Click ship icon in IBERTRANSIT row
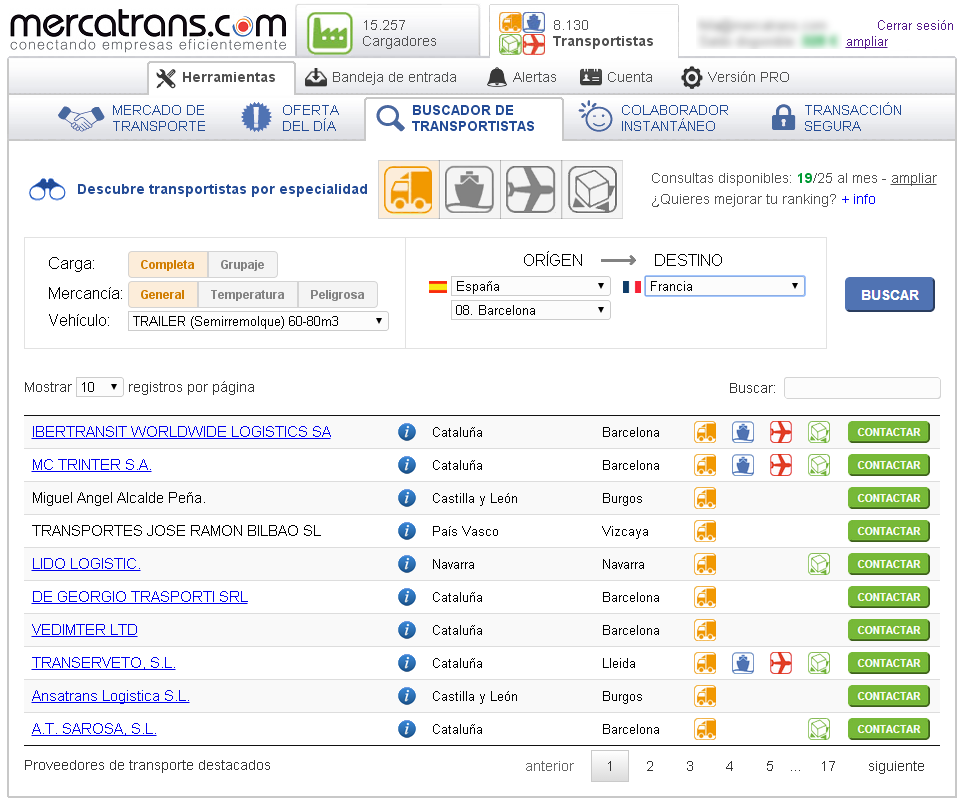 743,432
